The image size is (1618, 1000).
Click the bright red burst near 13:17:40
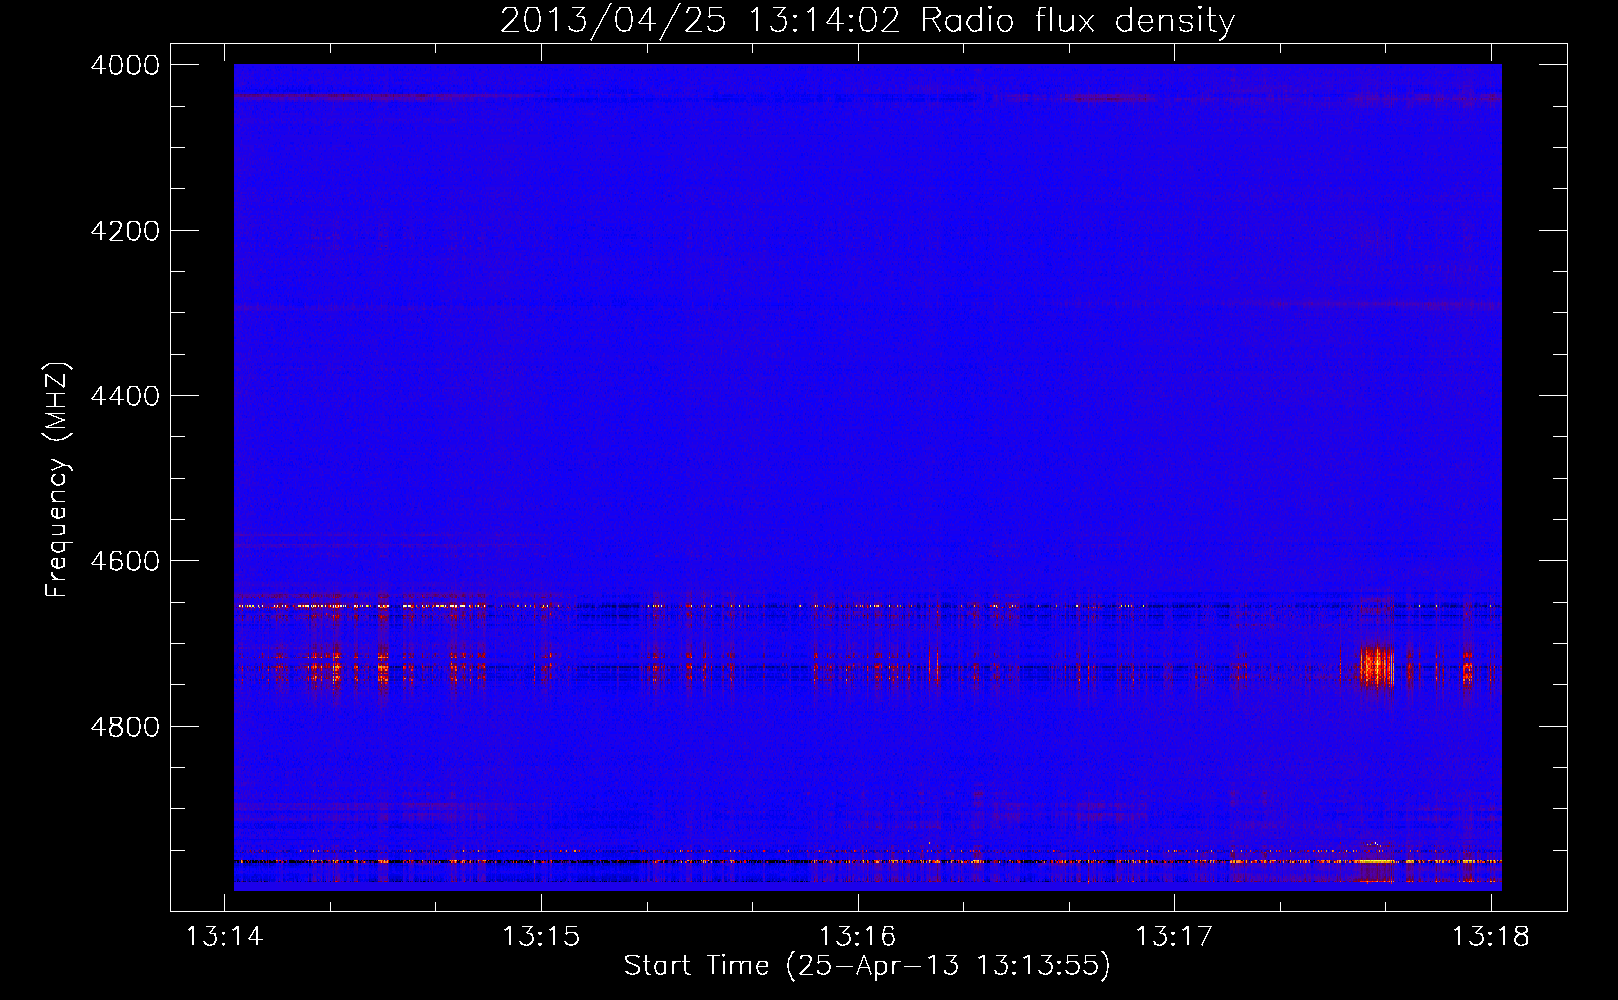1376,666
